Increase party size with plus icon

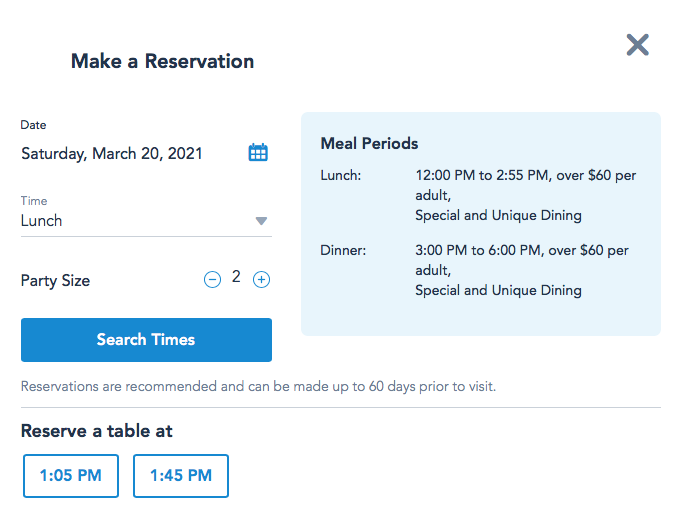[x=261, y=280]
